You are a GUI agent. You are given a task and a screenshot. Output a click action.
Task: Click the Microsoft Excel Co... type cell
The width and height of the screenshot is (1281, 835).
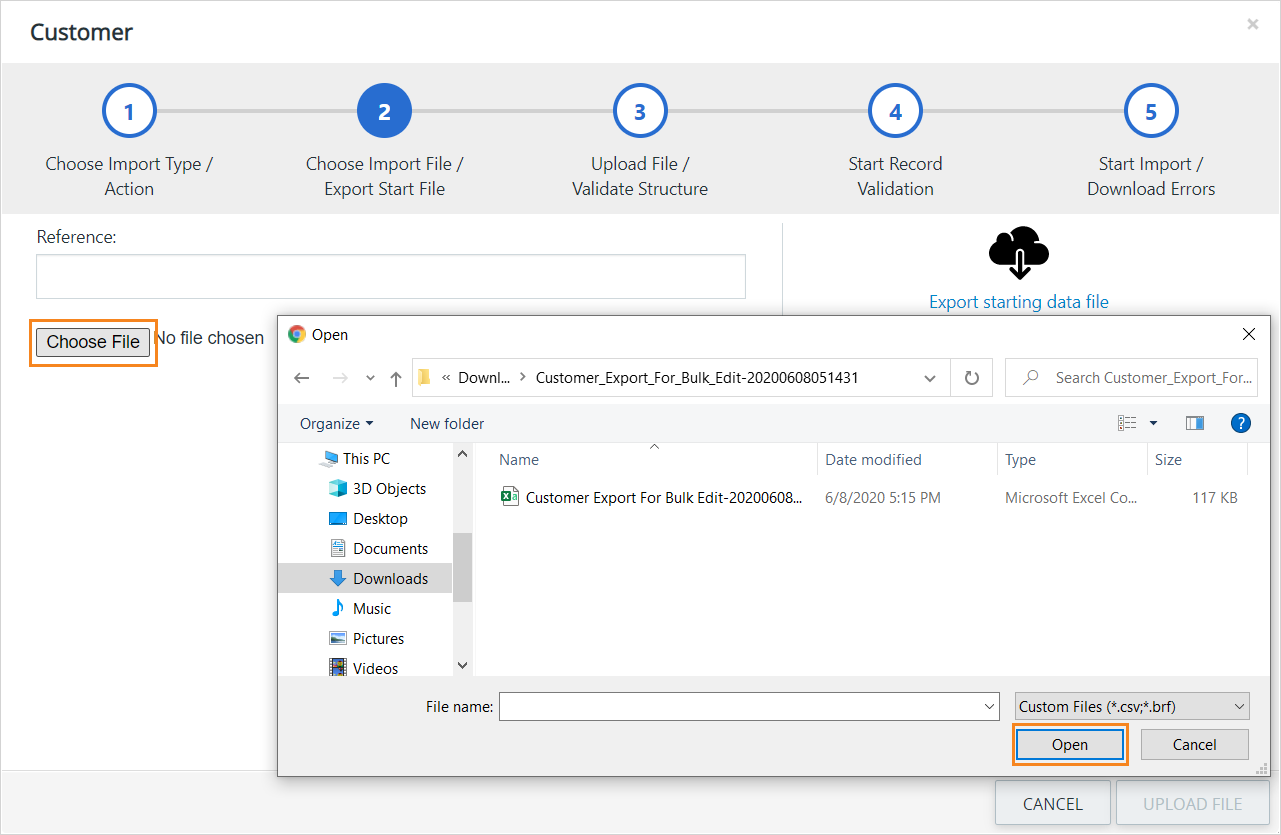click(1071, 497)
